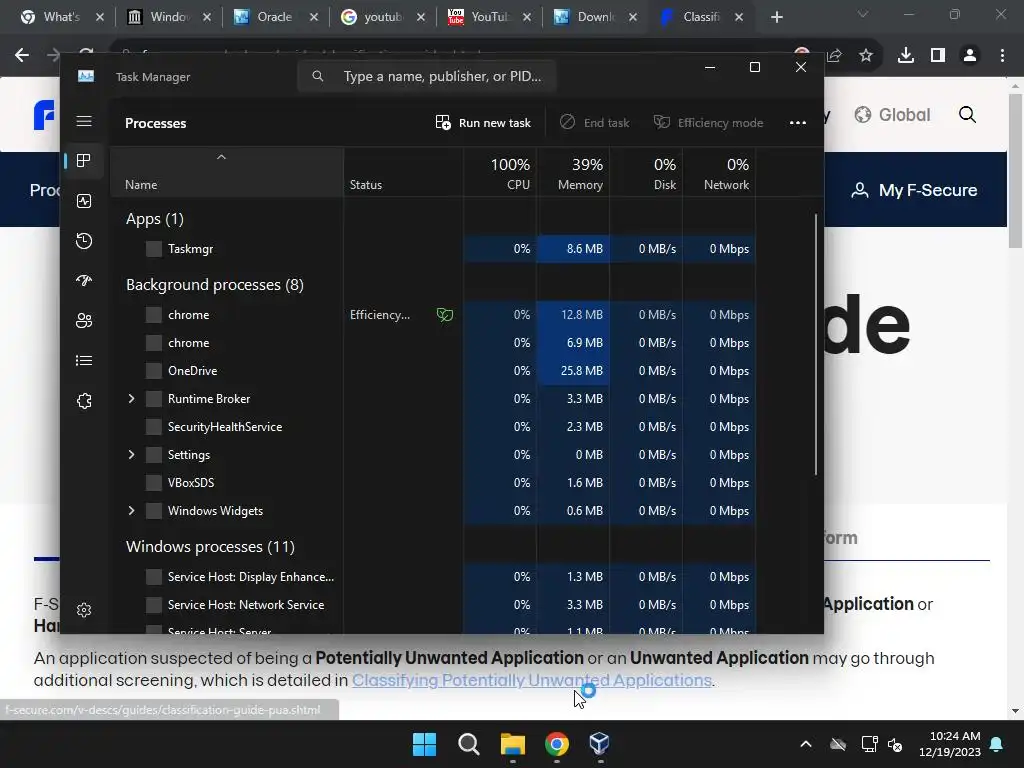Click Task Manager process list scrollbar

click(x=816, y=344)
